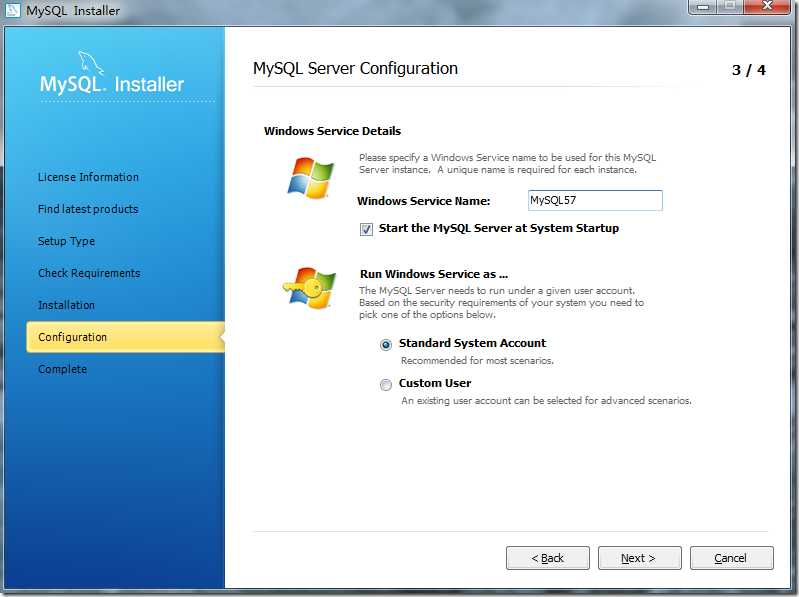Cancel the MySQL installation
Image resolution: width=799 pixels, height=597 pixels.
732,558
